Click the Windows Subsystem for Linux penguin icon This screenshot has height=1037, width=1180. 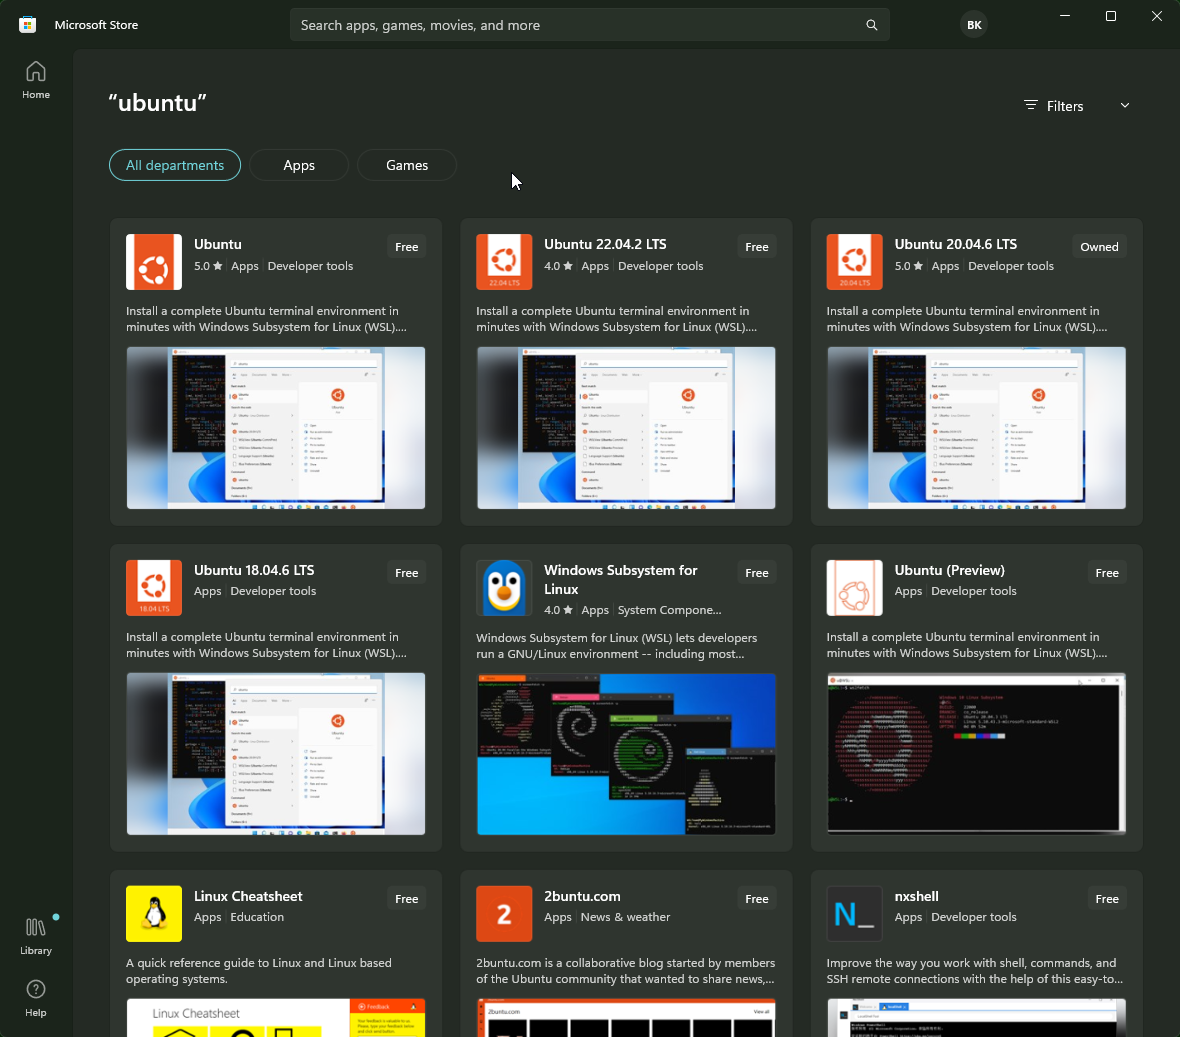click(x=504, y=588)
